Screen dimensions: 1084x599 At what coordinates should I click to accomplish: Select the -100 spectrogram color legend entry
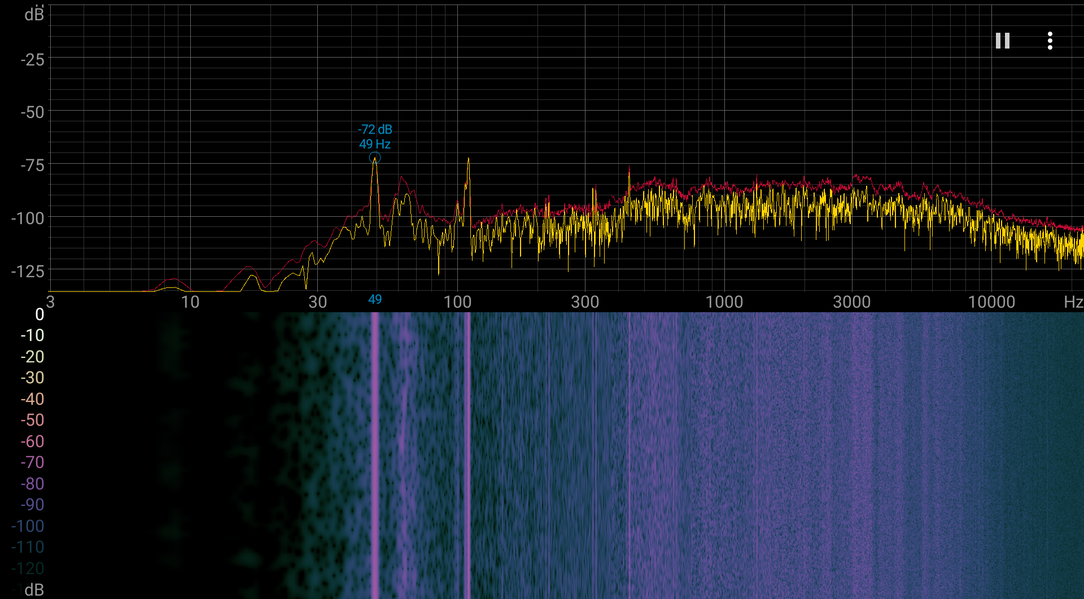coord(28,526)
